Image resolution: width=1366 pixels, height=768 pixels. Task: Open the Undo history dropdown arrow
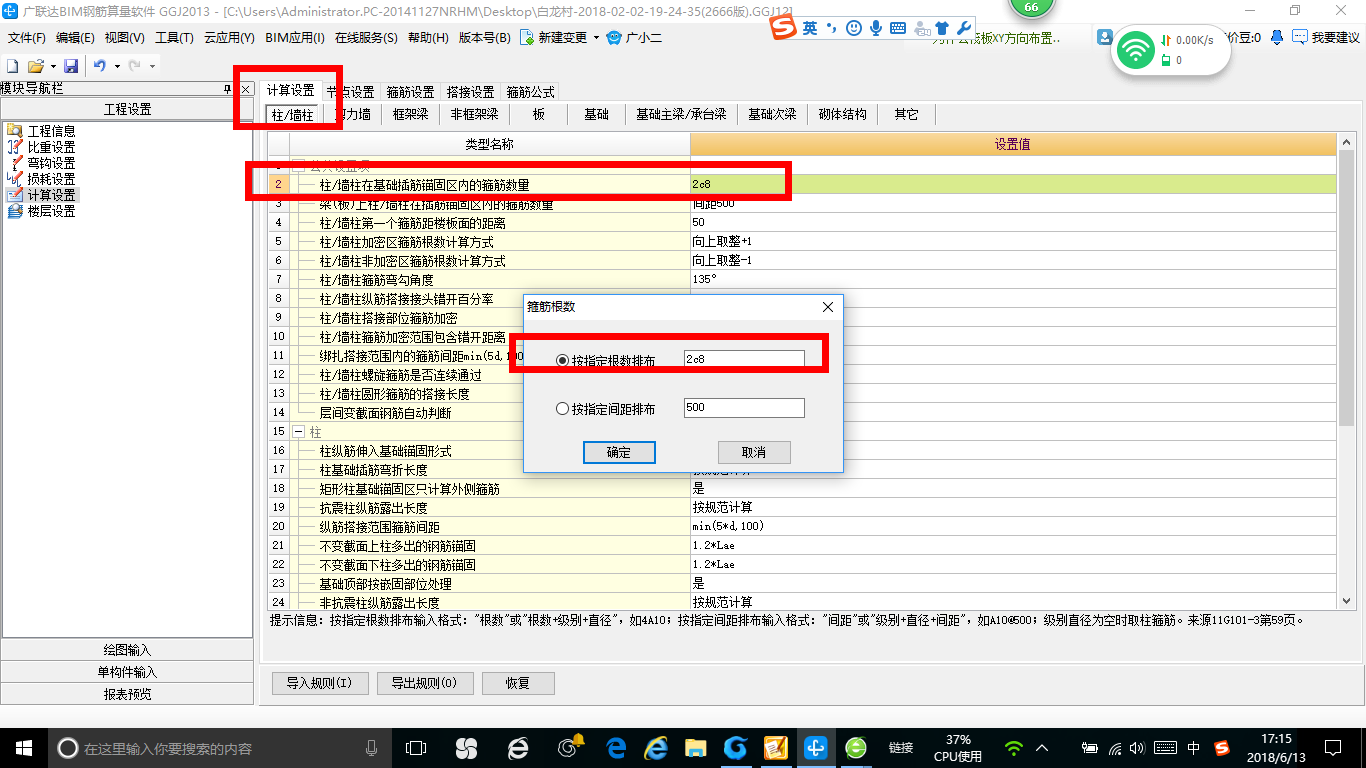tap(116, 66)
